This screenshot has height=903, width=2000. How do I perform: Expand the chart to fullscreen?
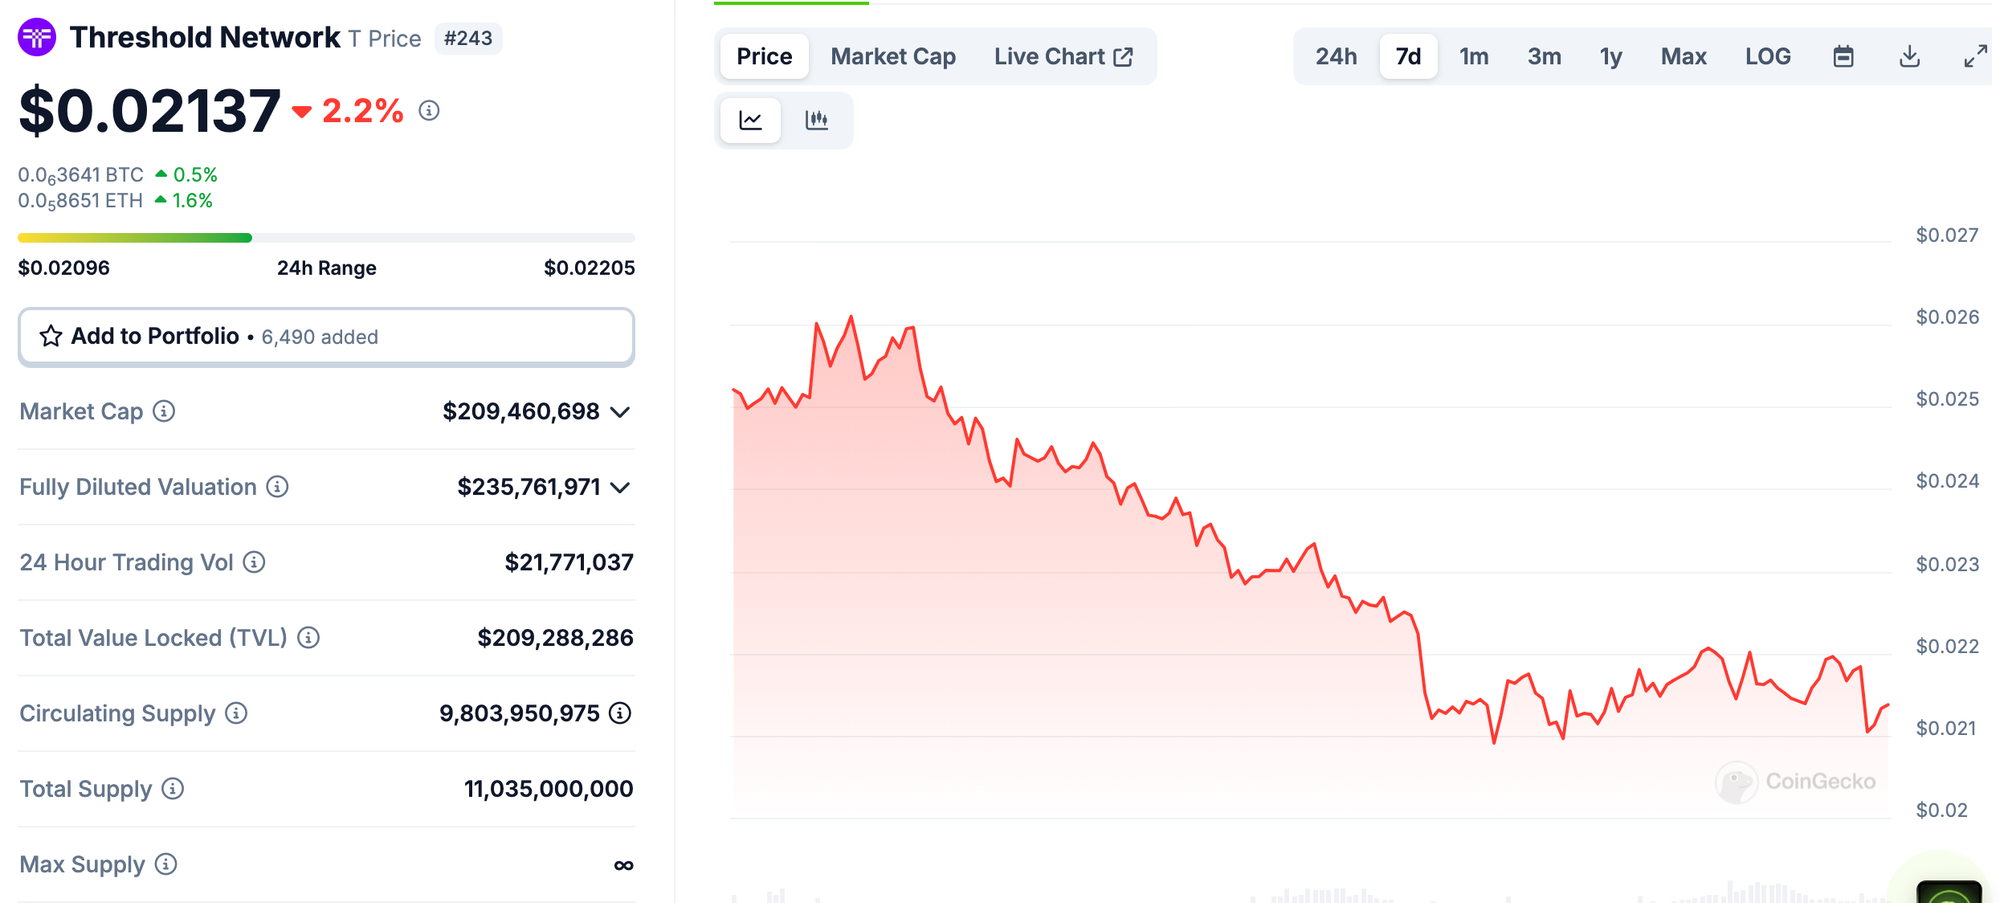point(1975,57)
